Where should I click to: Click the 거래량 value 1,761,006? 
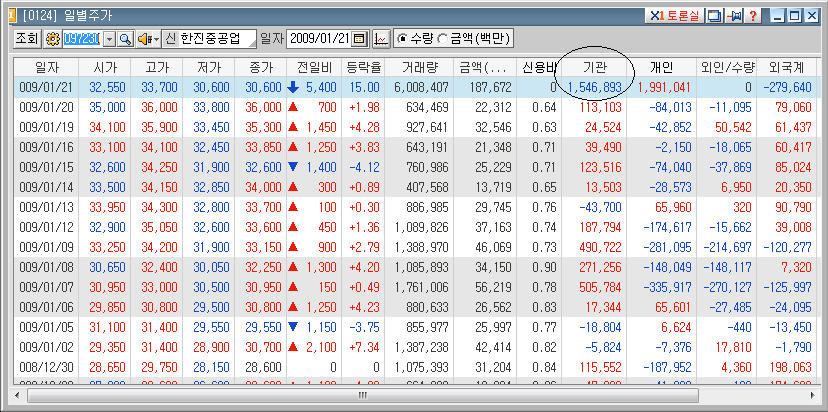pyautogui.click(x=421, y=287)
